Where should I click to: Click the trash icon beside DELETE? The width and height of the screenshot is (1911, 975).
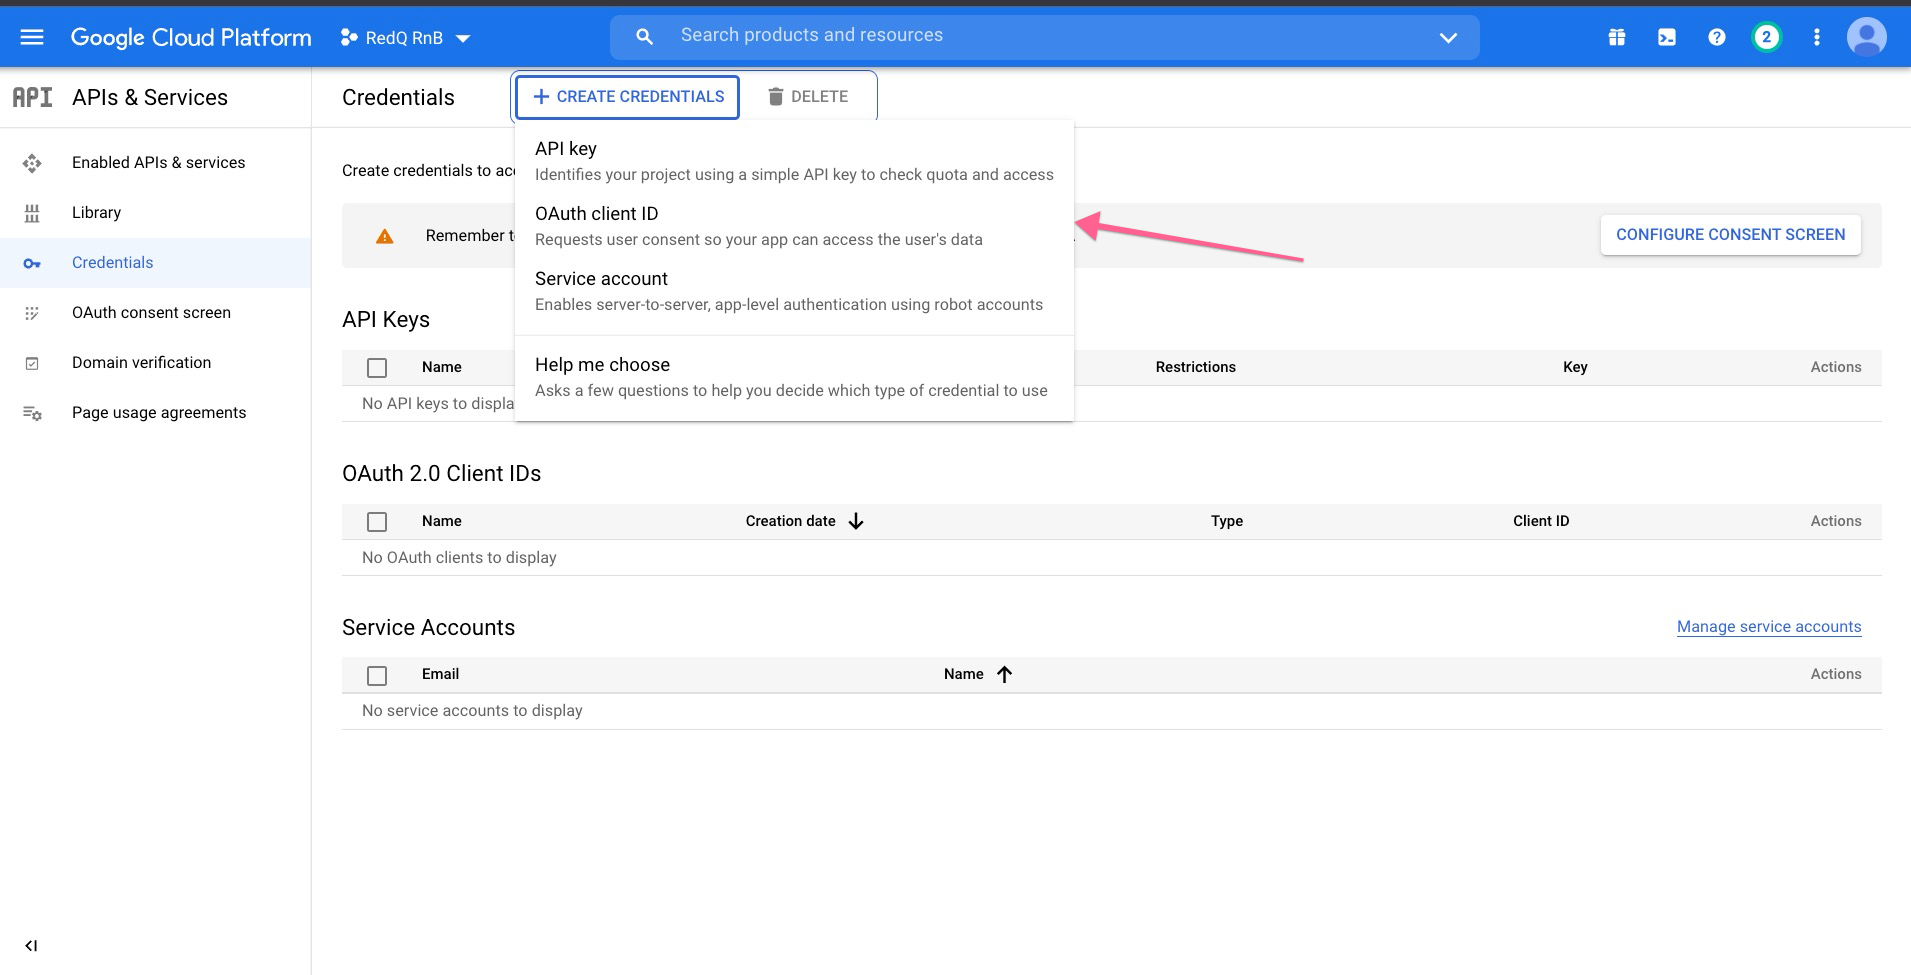click(x=775, y=97)
